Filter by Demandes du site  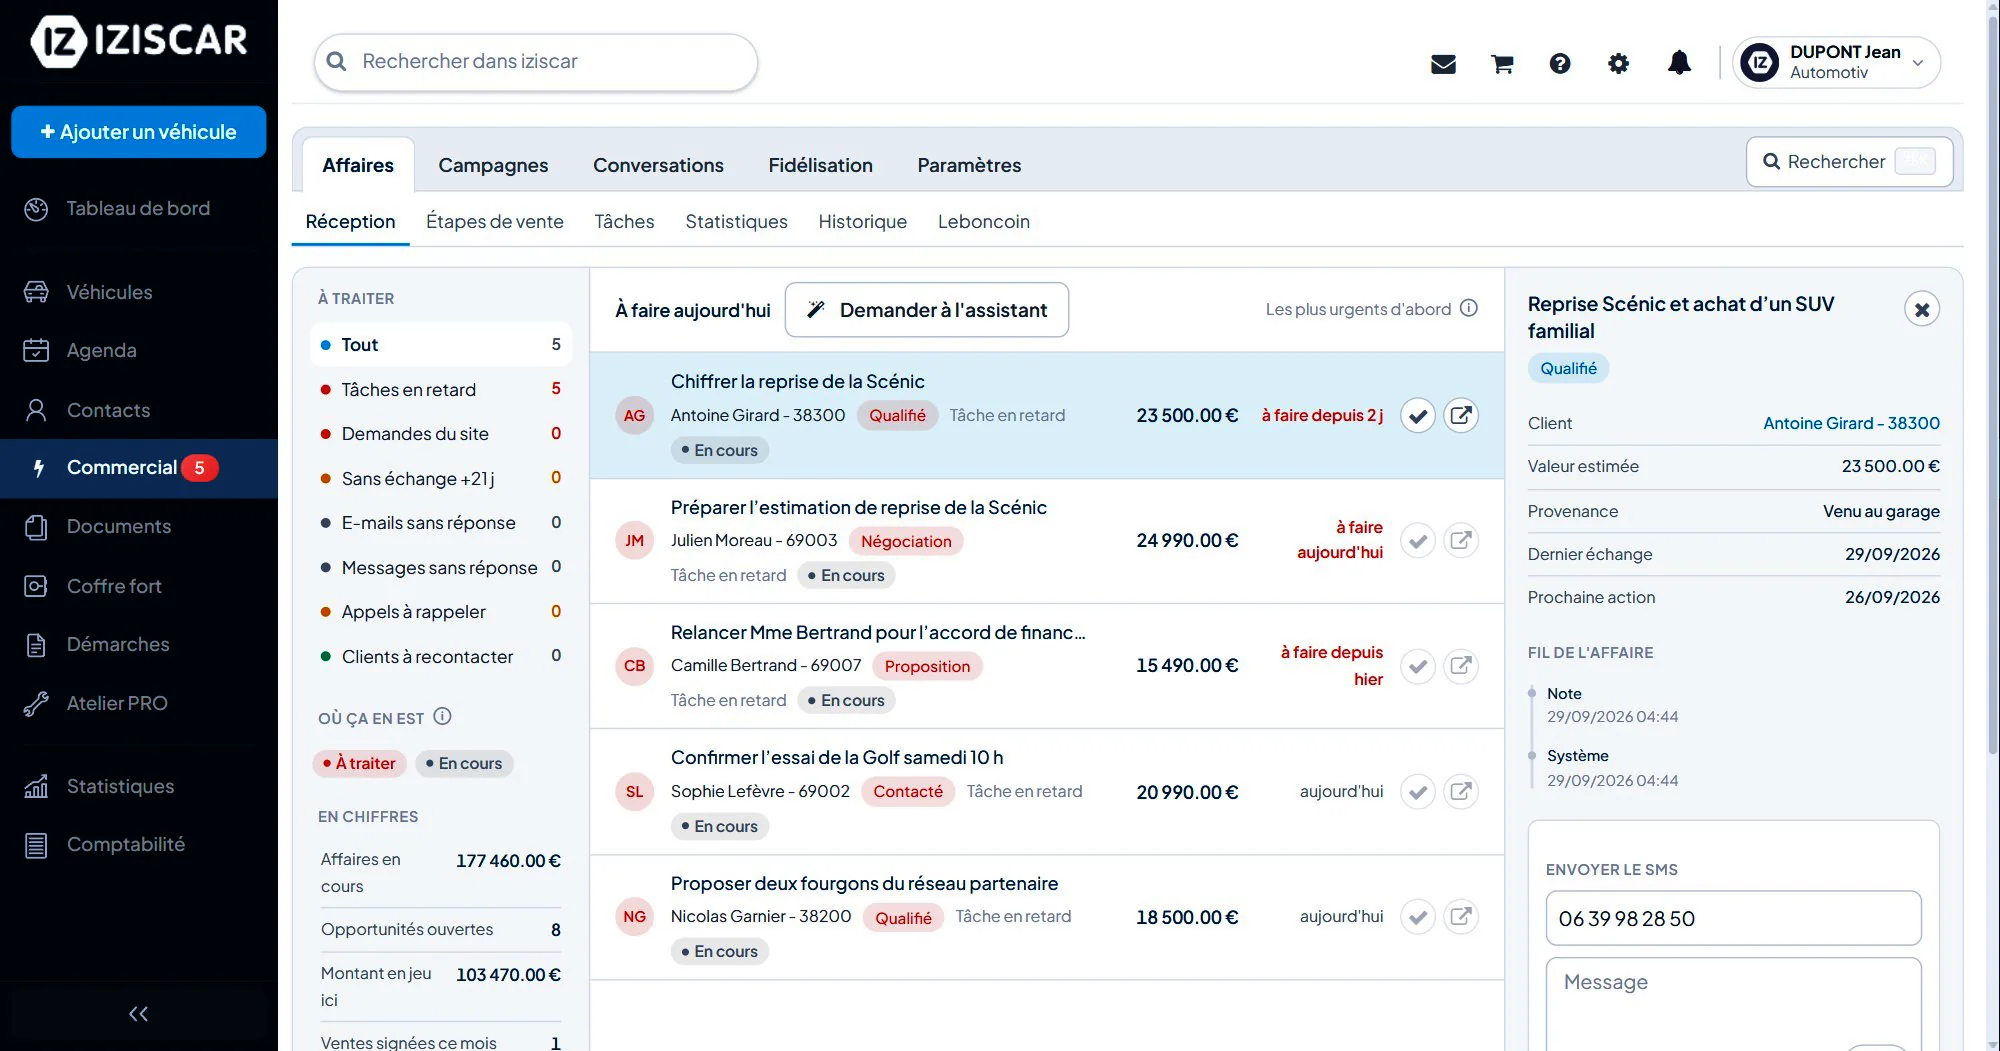point(441,434)
